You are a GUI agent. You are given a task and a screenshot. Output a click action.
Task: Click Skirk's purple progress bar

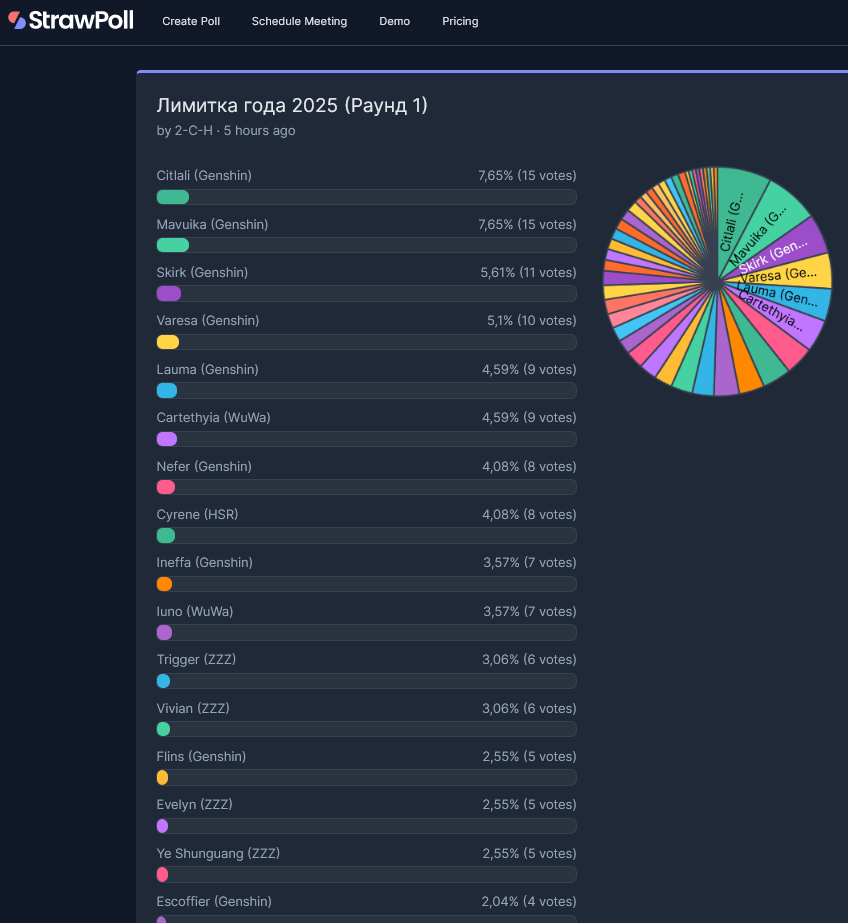[x=168, y=294]
